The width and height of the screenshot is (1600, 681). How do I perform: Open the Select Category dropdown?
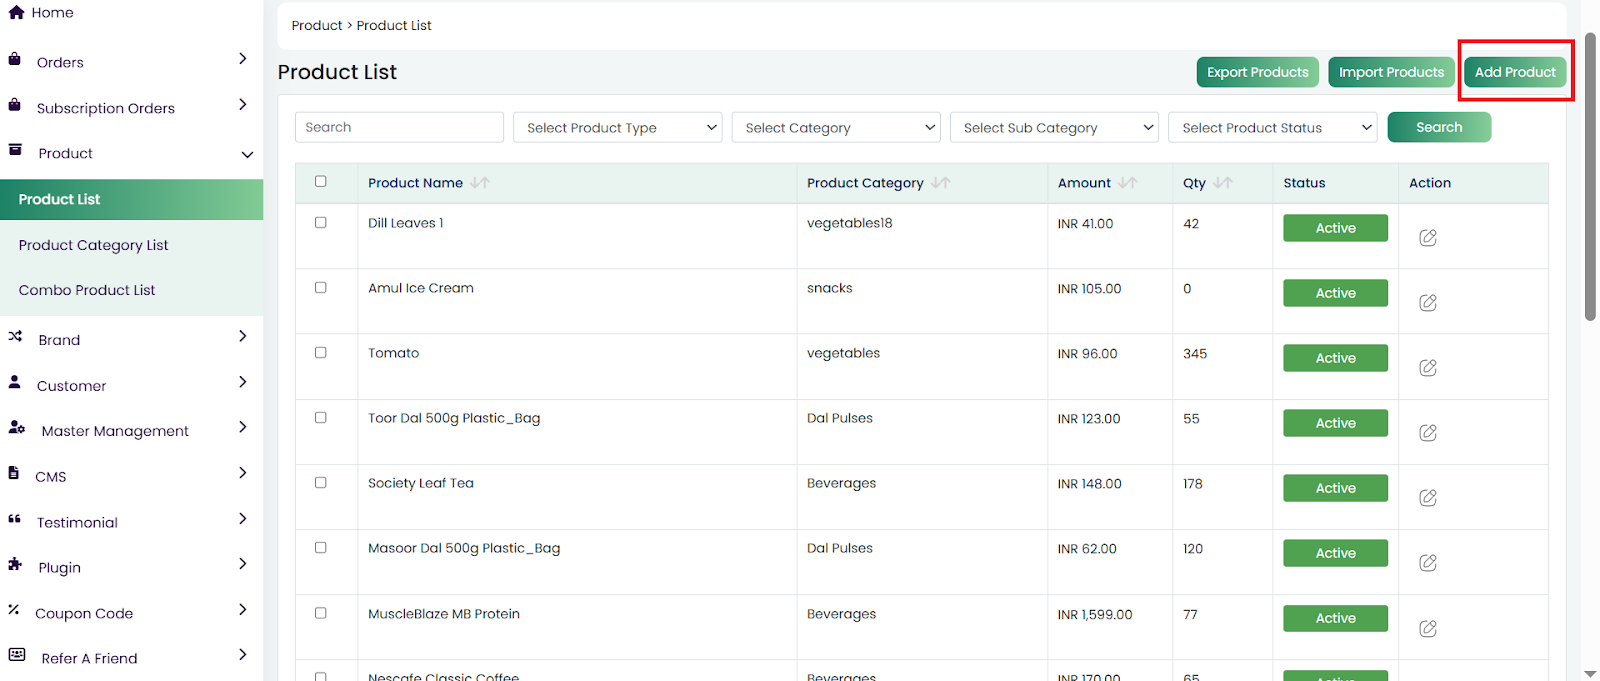(836, 128)
